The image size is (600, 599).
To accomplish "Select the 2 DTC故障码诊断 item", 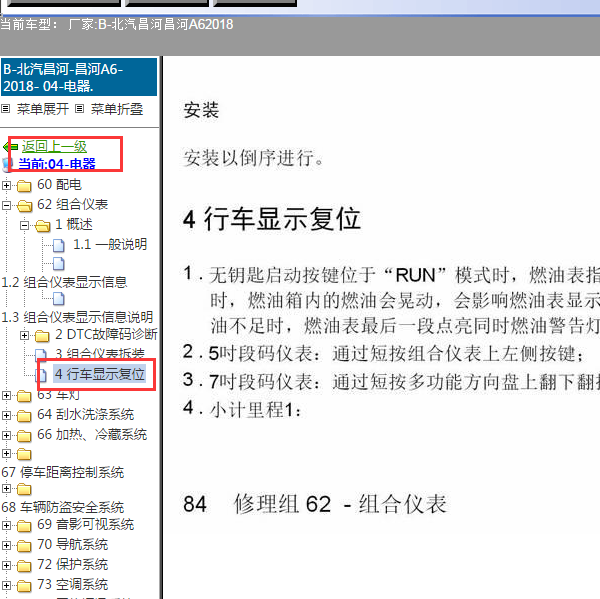I will (106, 335).
